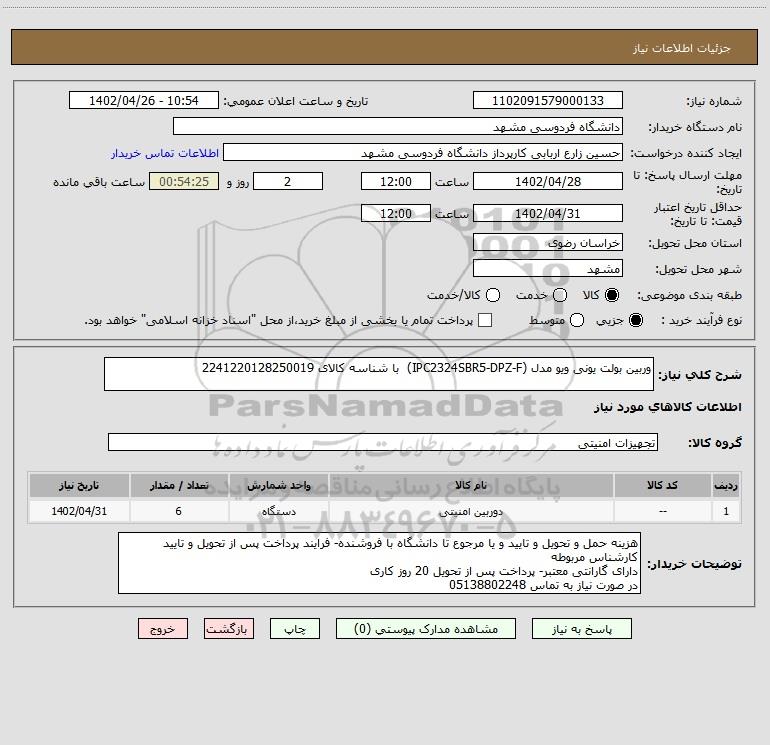Click the دوربین امنیتی cell in the table

471,511
